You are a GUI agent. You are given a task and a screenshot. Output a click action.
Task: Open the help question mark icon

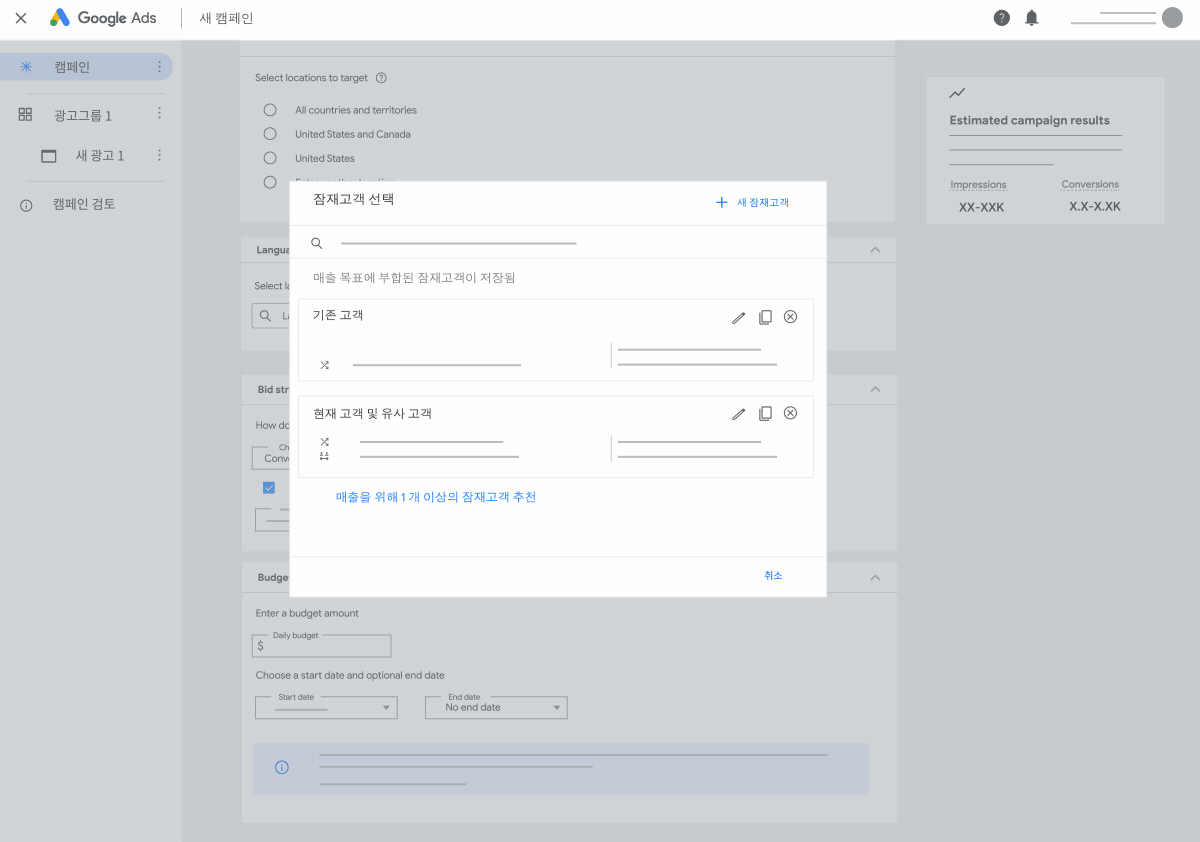1001,18
